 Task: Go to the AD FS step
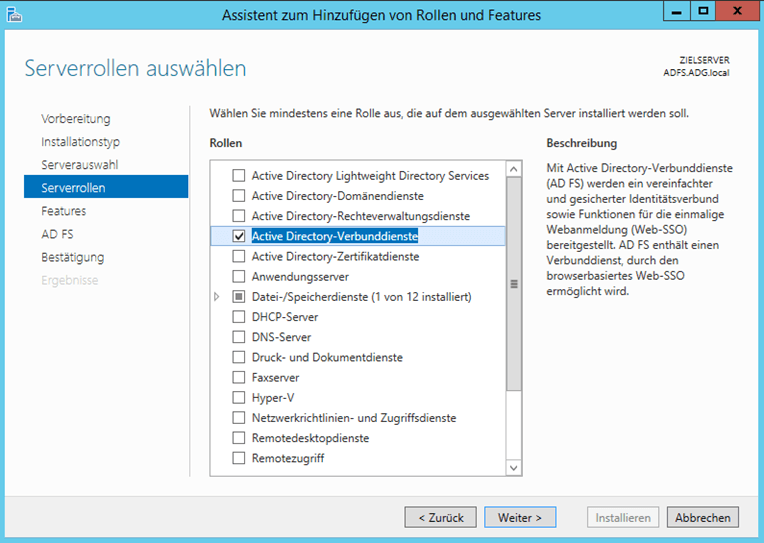[57, 234]
